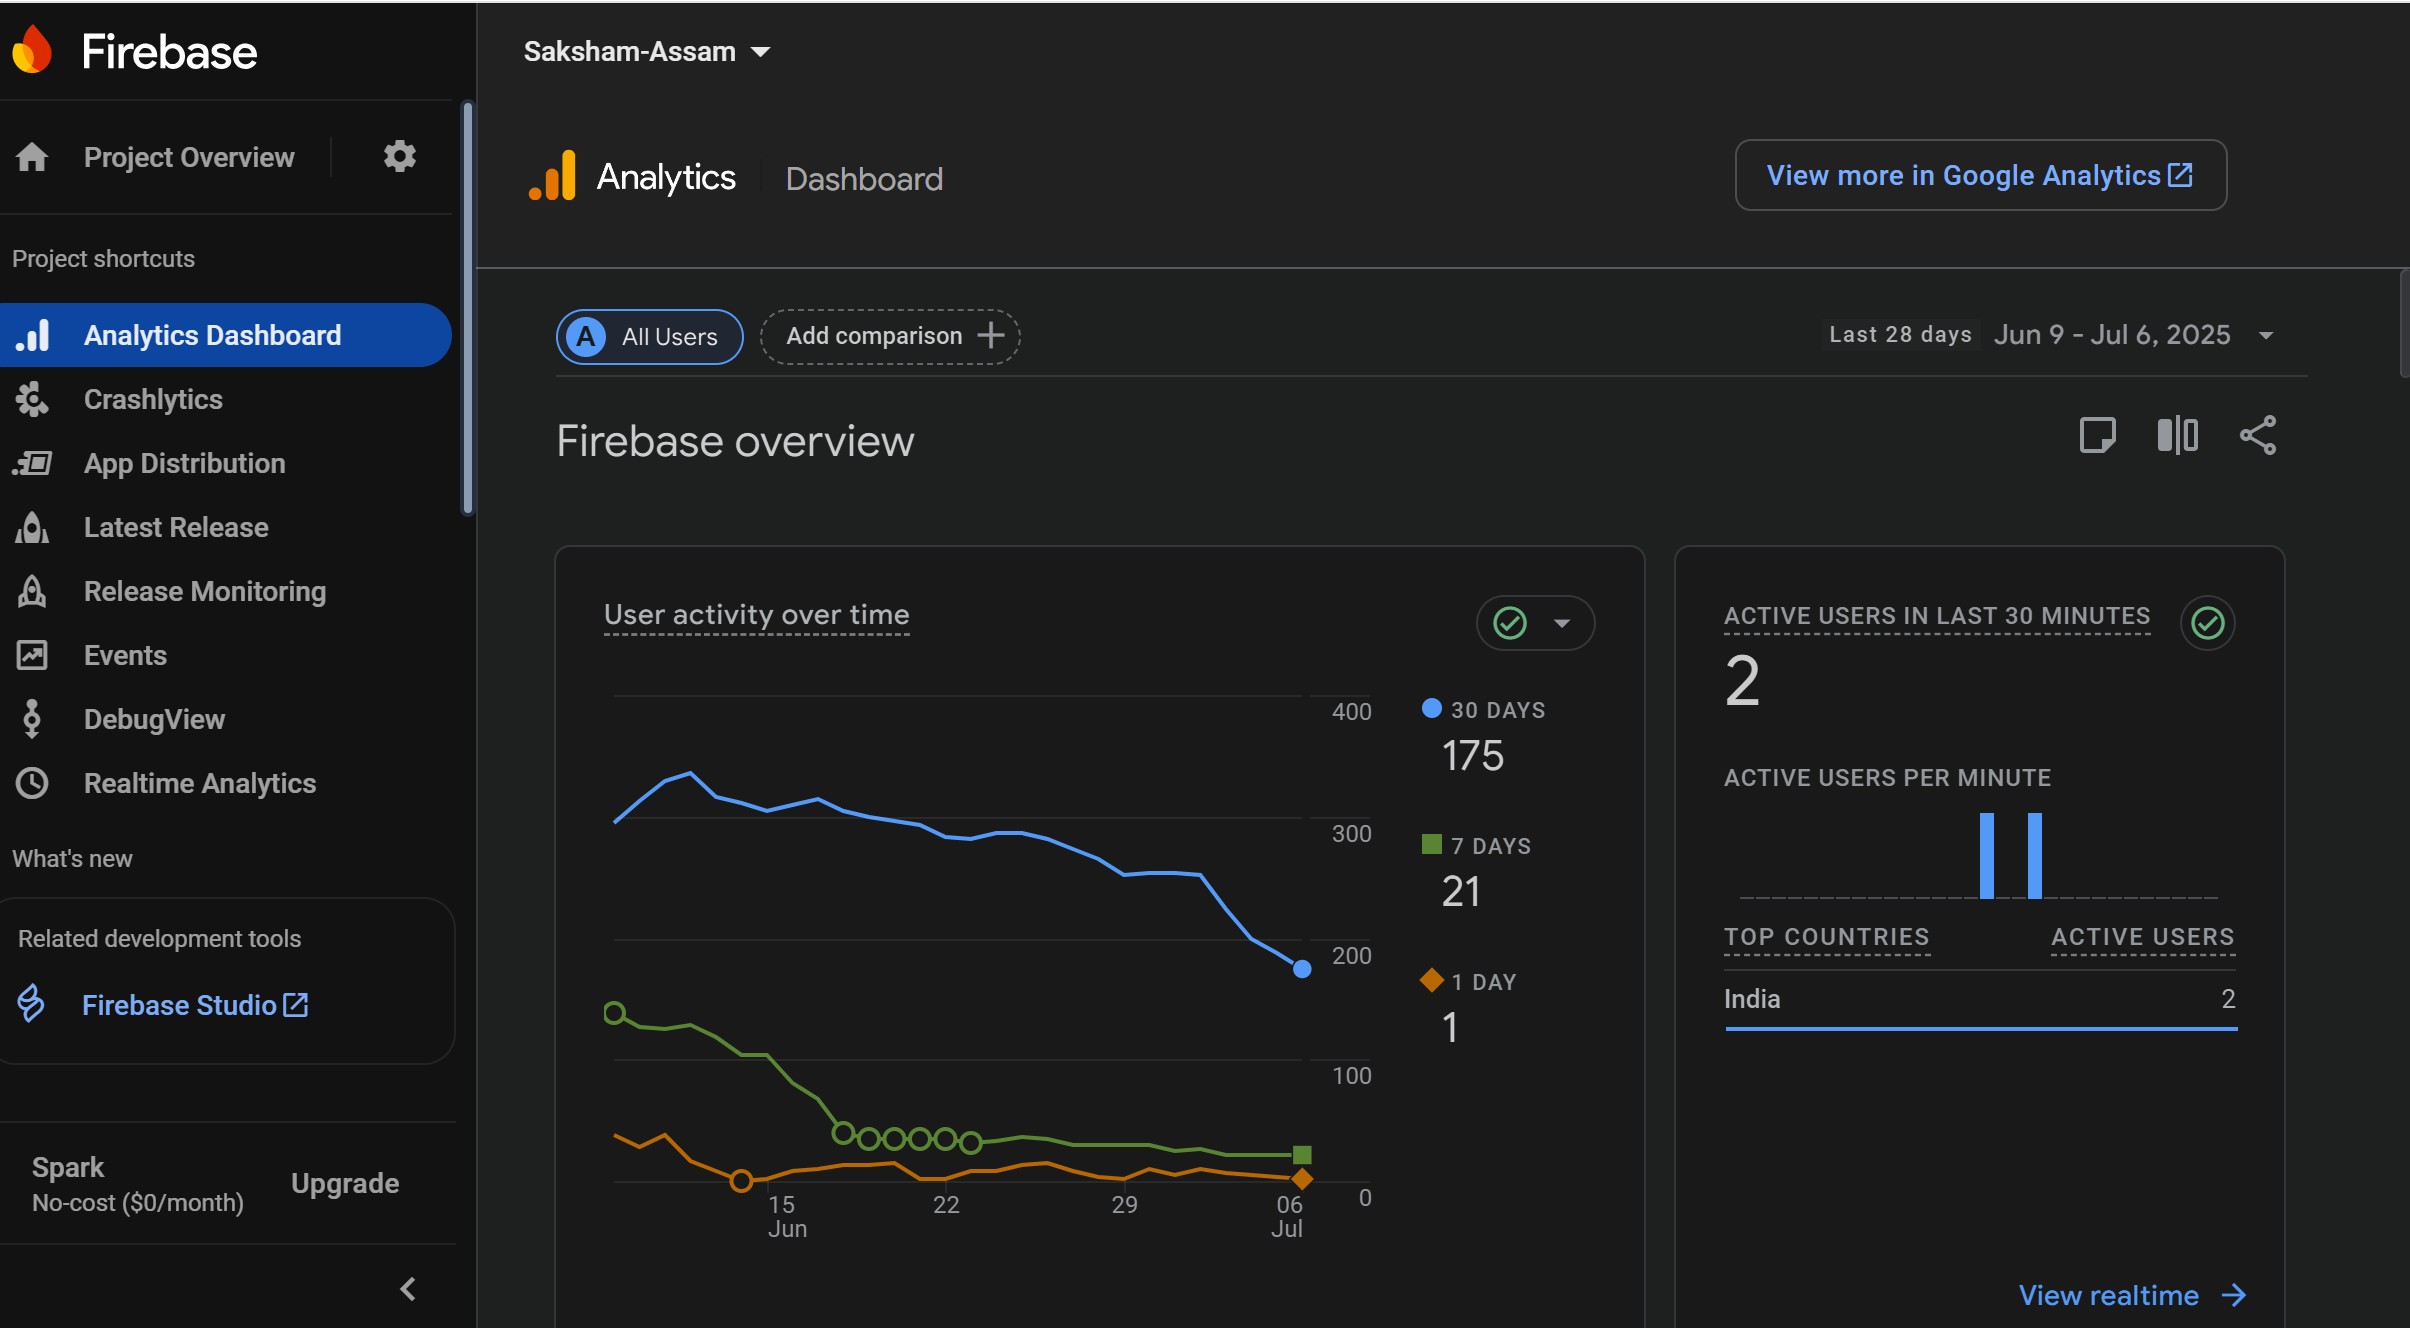Expand user activity chart options dropdown

pos(1536,623)
